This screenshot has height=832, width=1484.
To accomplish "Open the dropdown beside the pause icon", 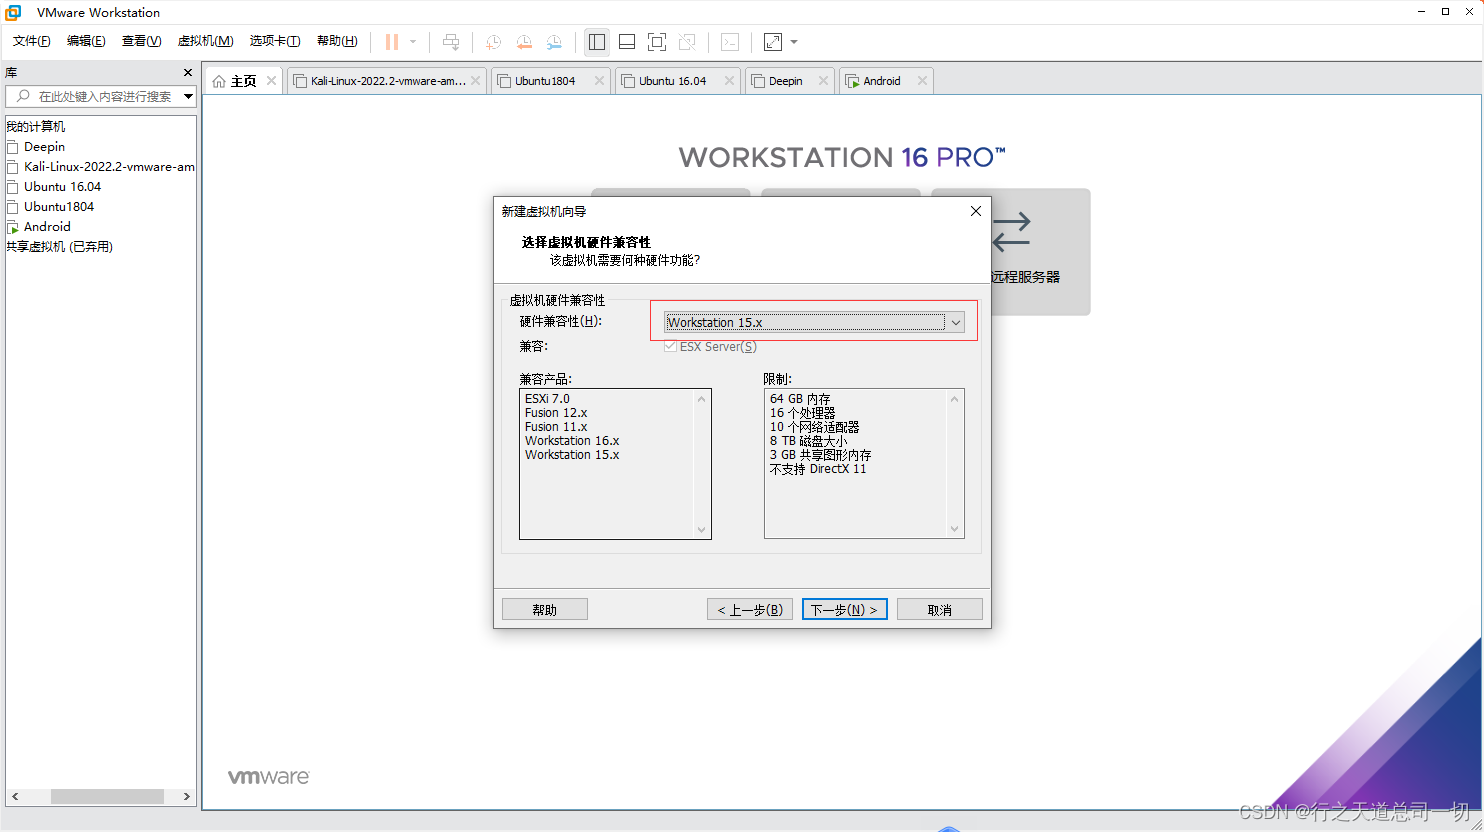I will tap(413, 42).
